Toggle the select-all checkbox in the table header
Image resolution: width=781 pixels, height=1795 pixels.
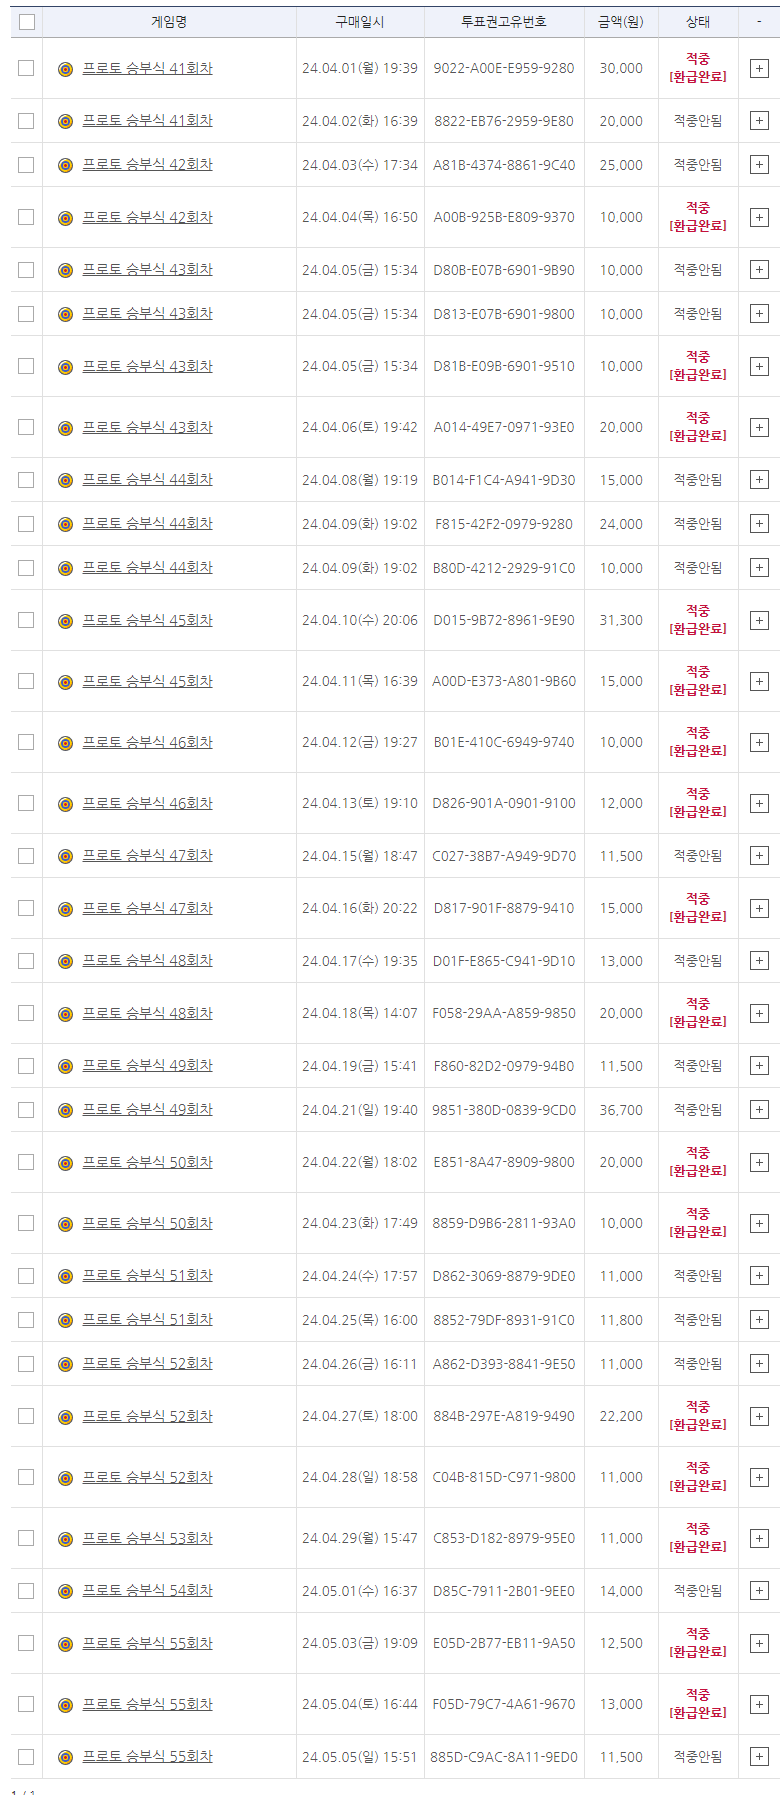pyautogui.click(x=26, y=22)
